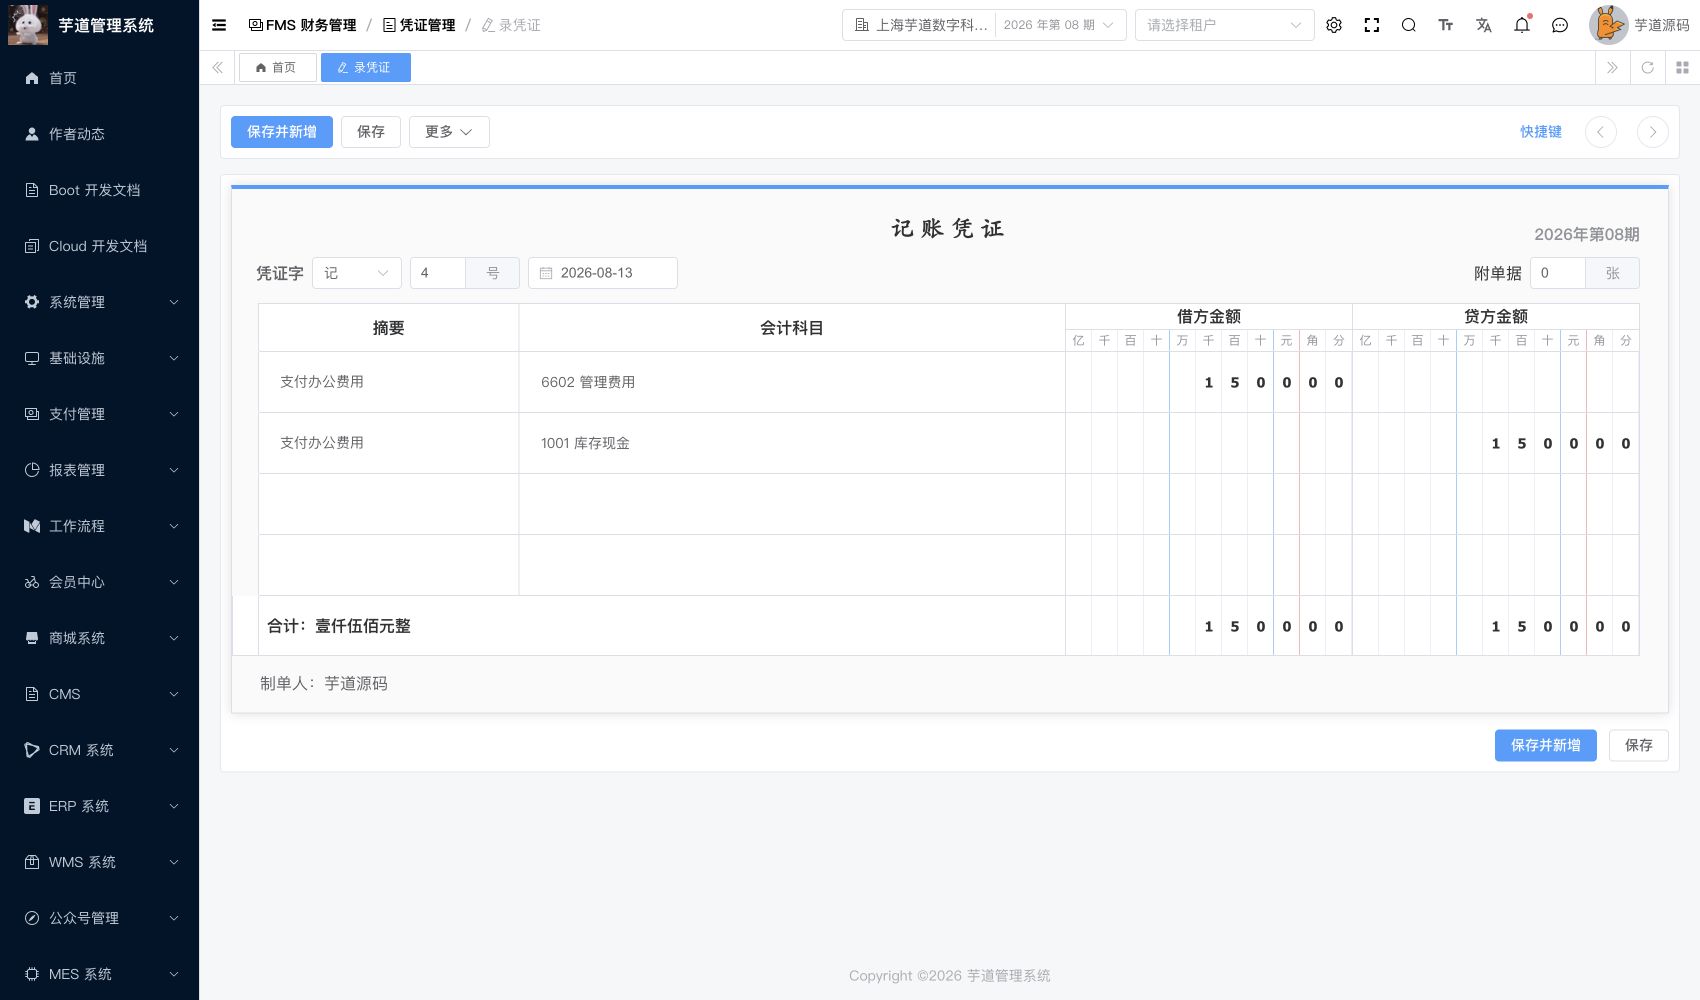Click top 保存并新增 button

pos(282,132)
